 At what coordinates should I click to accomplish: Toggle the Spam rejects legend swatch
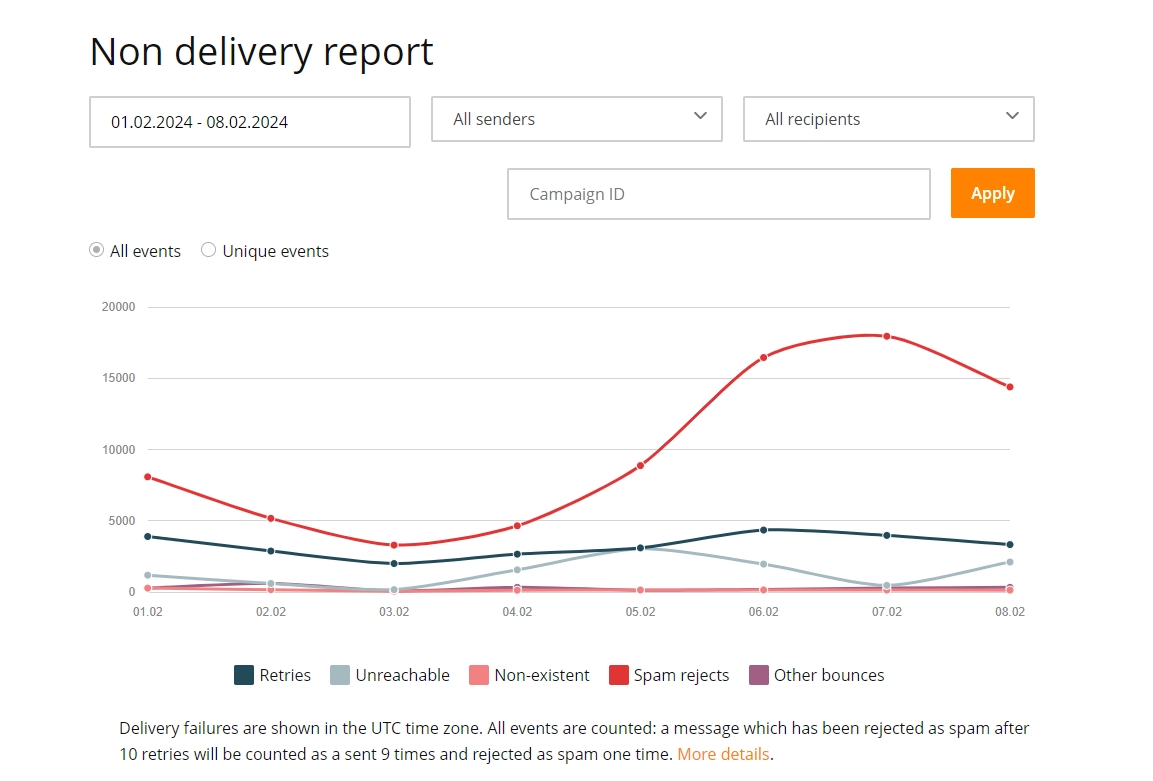coord(618,675)
